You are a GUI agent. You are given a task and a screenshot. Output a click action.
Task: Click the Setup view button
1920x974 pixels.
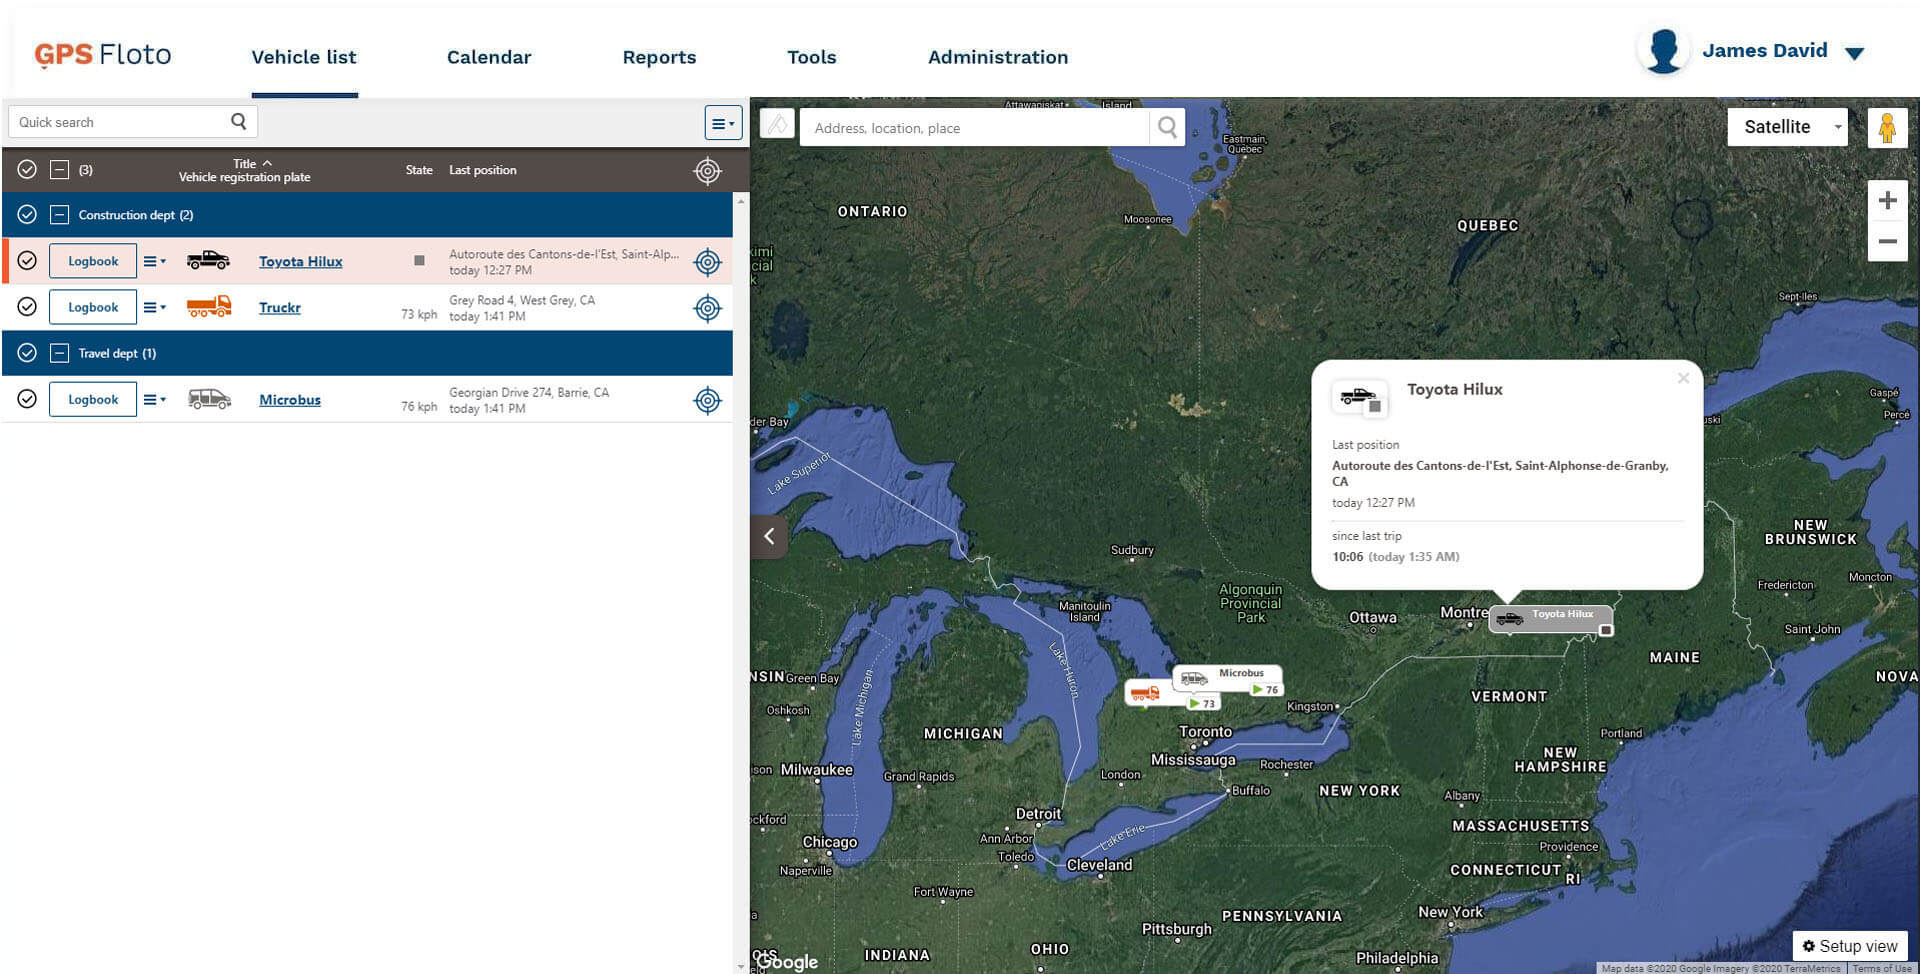pyautogui.click(x=1849, y=946)
